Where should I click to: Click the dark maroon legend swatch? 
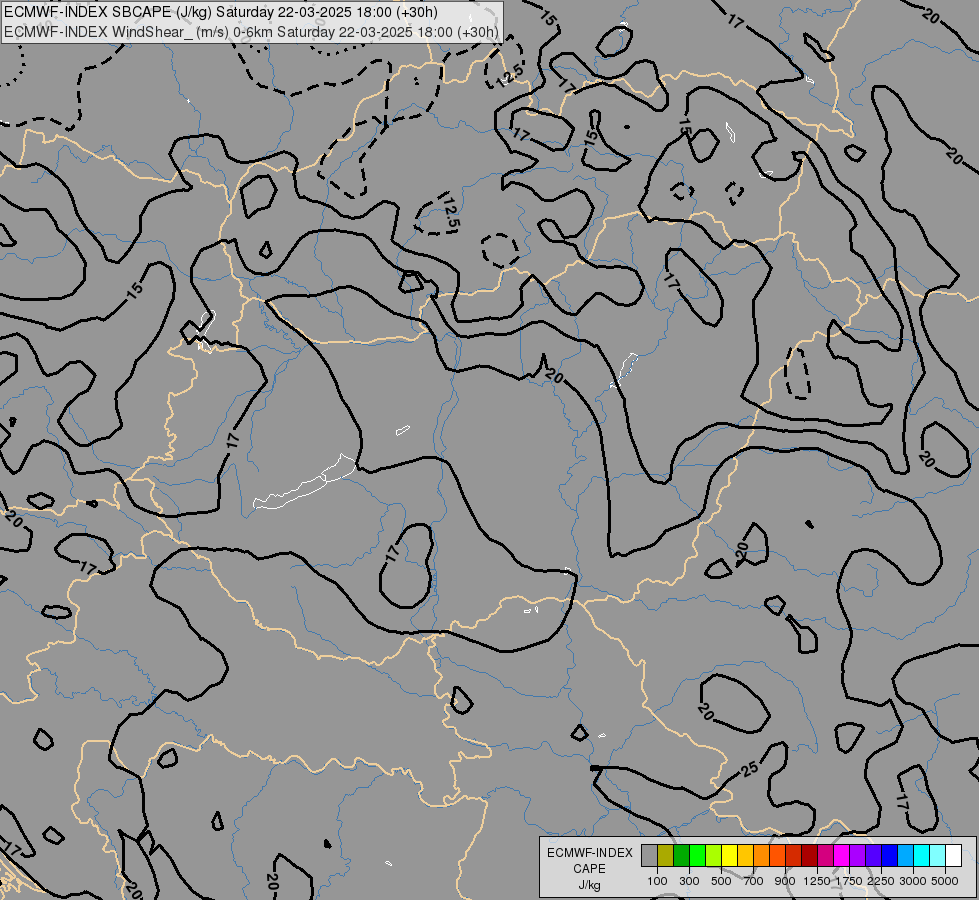809,856
